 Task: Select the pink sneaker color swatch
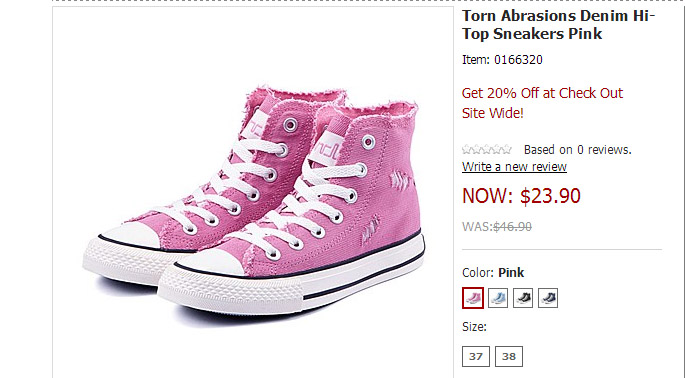click(473, 298)
